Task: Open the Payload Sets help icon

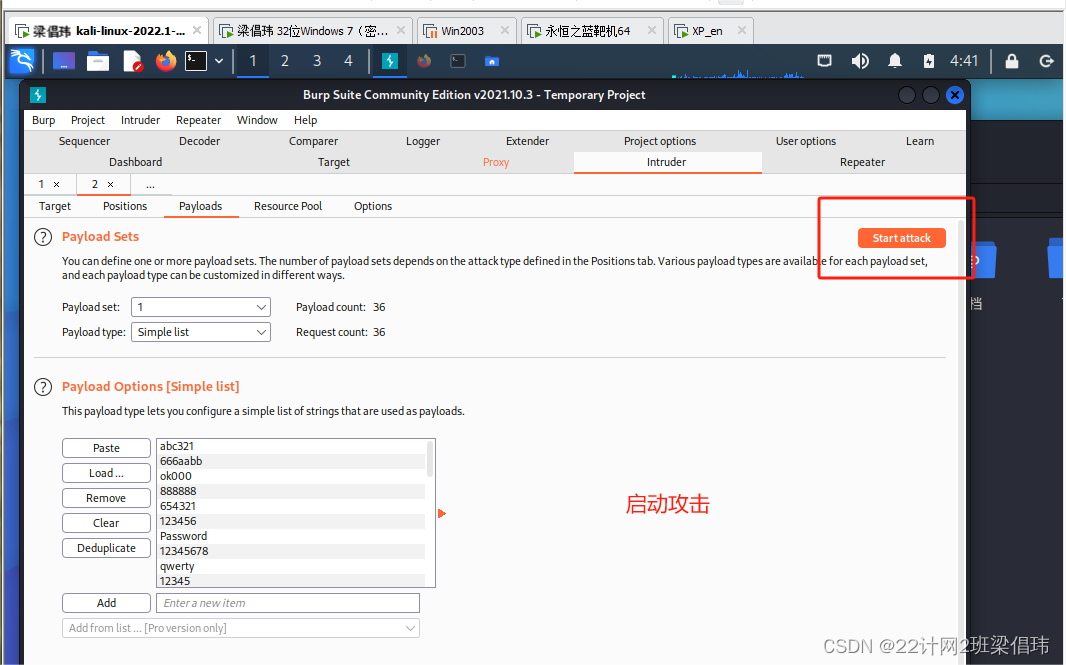Action: coord(43,237)
